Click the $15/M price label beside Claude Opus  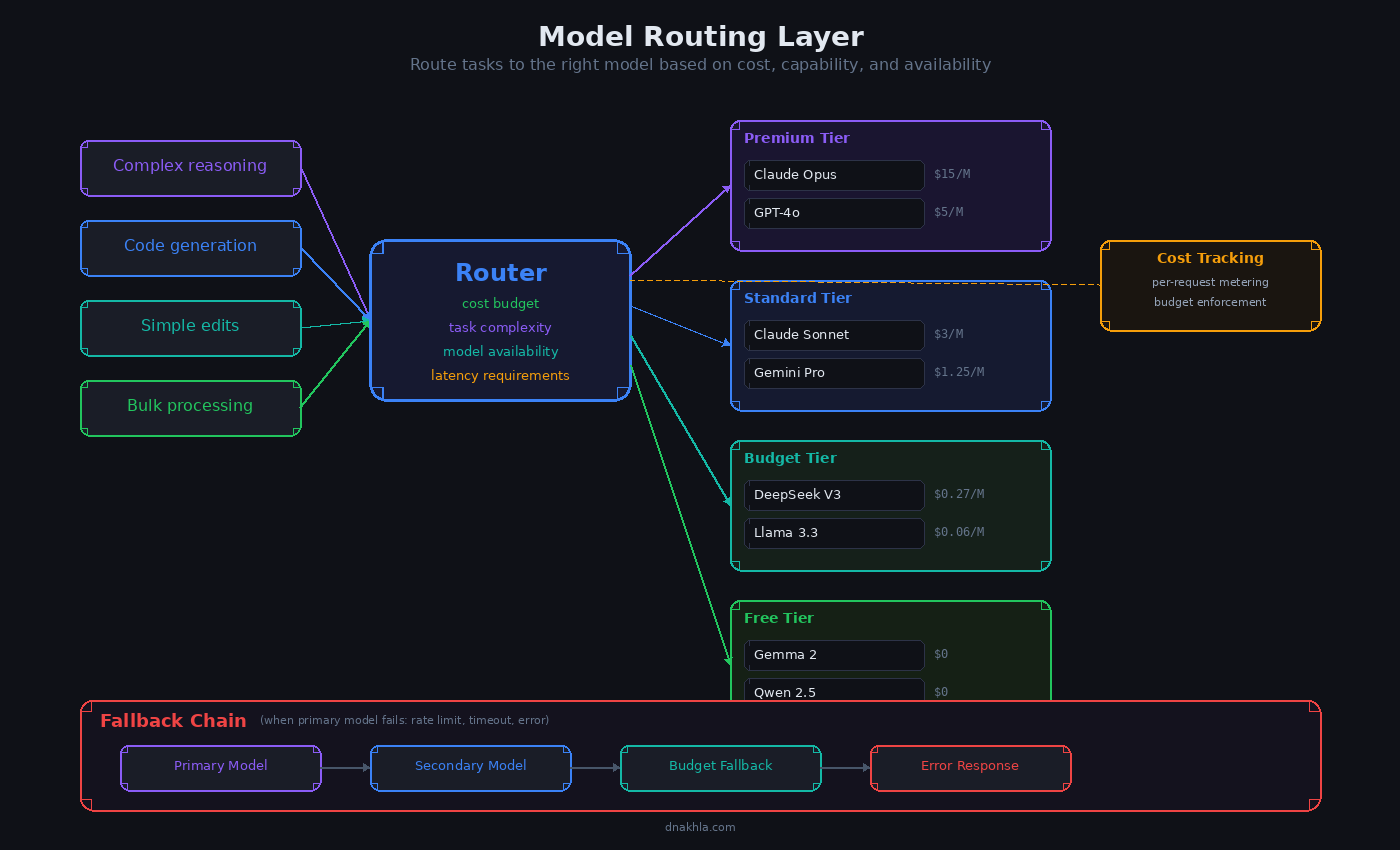(x=951, y=173)
